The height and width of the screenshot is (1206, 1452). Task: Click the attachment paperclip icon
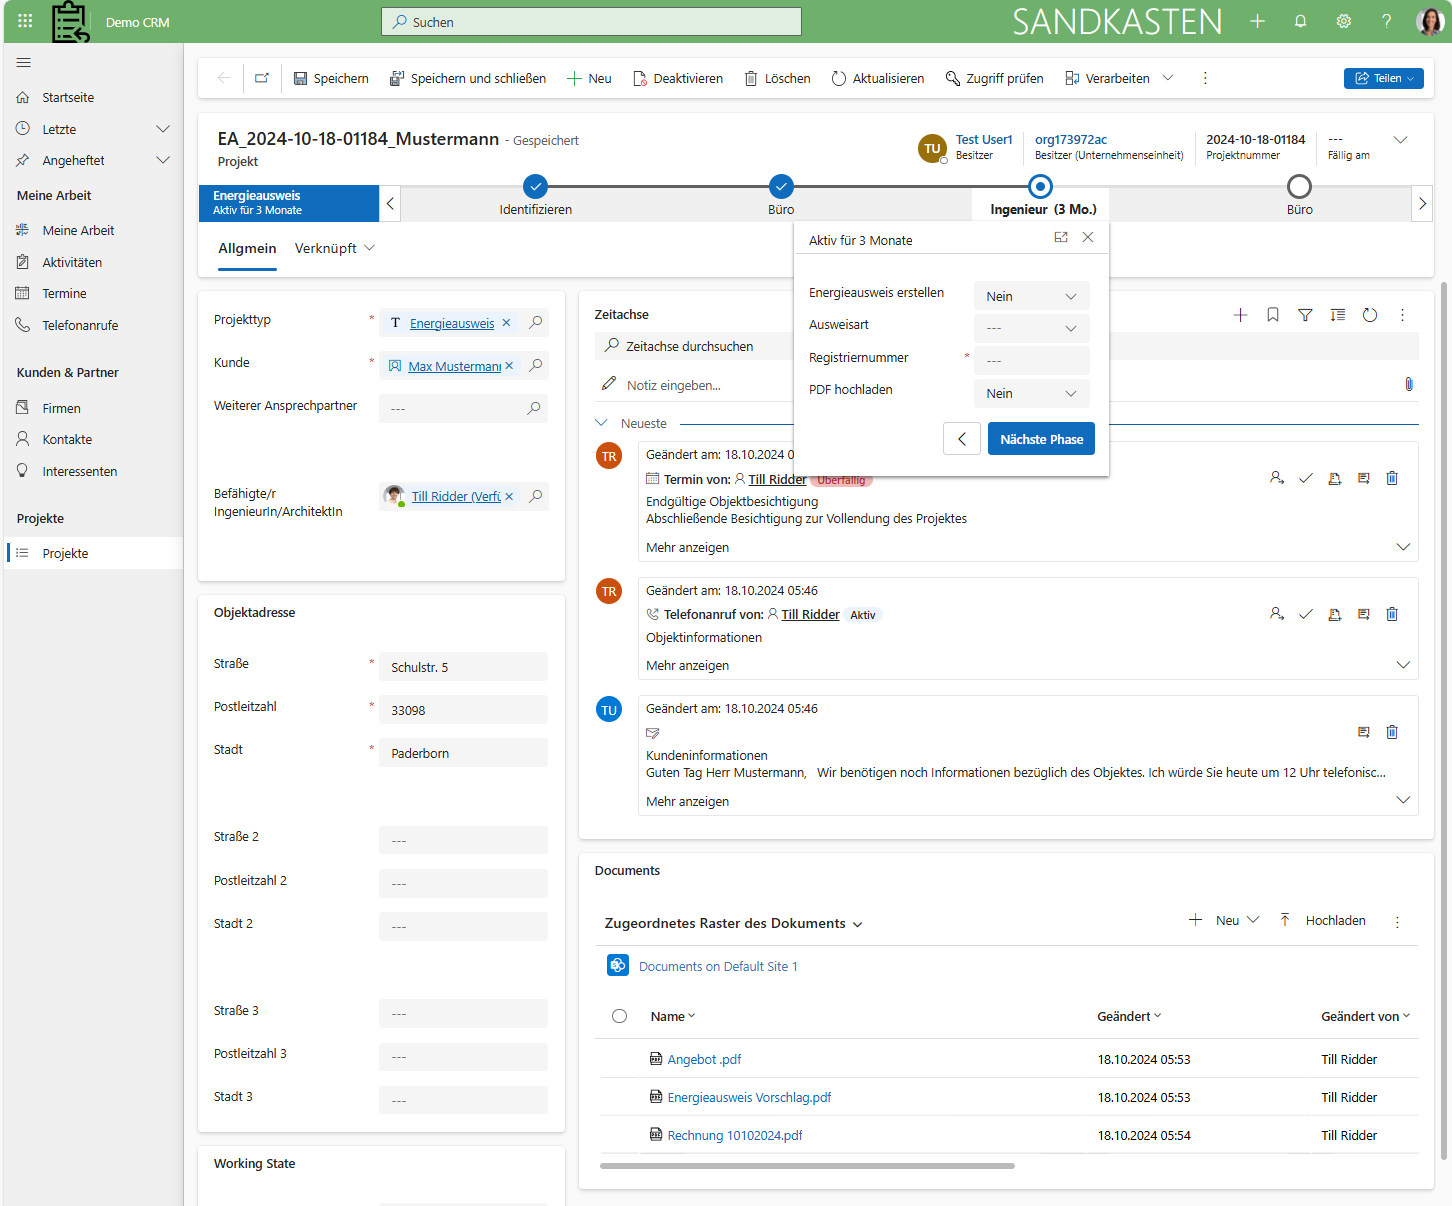click(1409, 384)
